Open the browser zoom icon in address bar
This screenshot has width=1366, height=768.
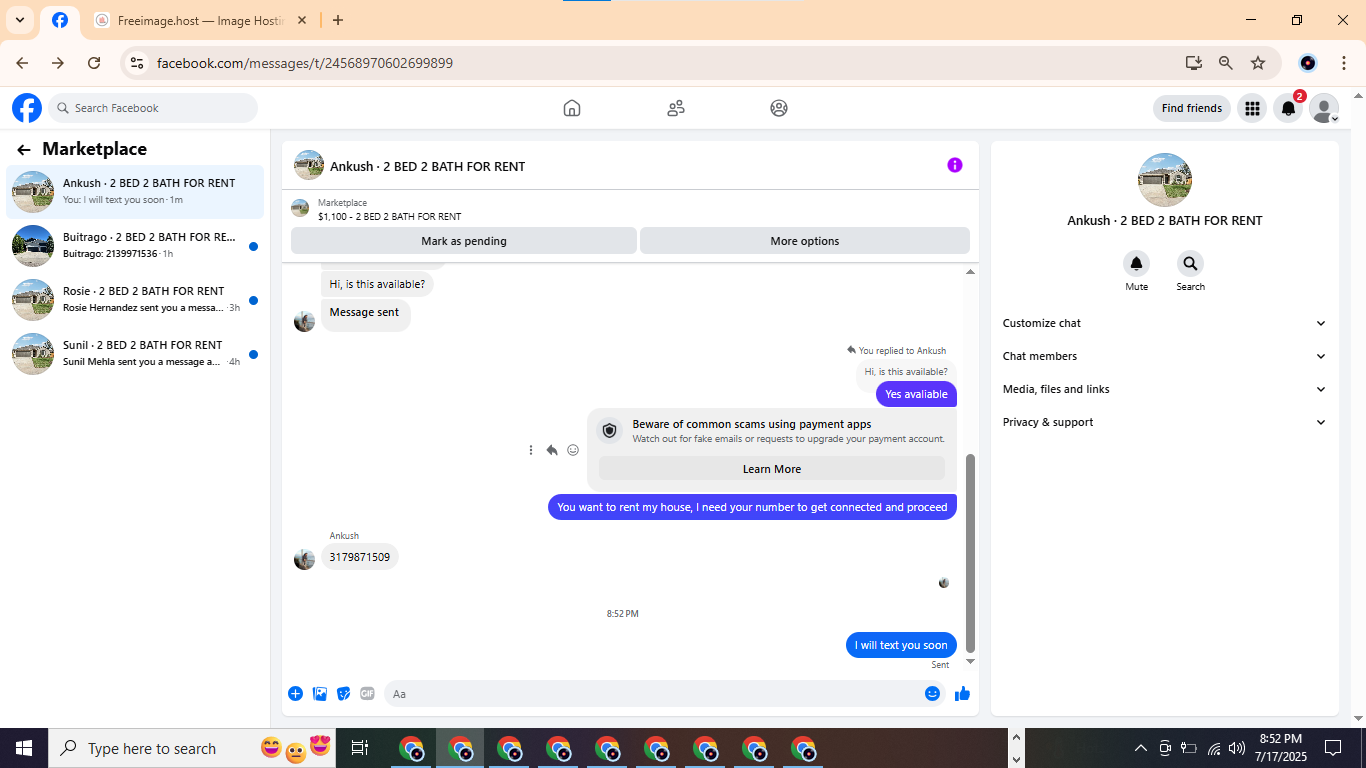point(1226,63)
